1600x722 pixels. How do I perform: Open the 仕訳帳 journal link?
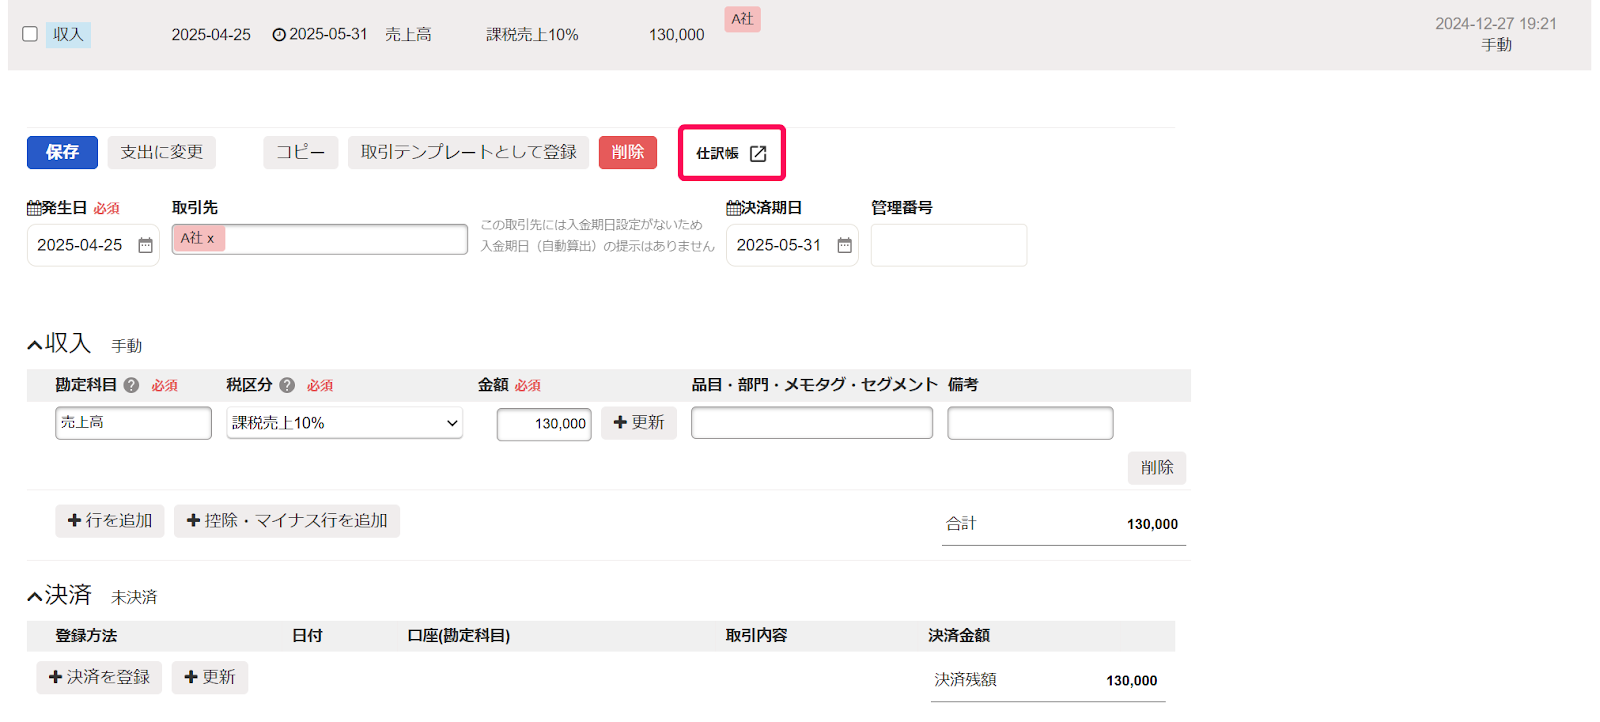point(731,153)
